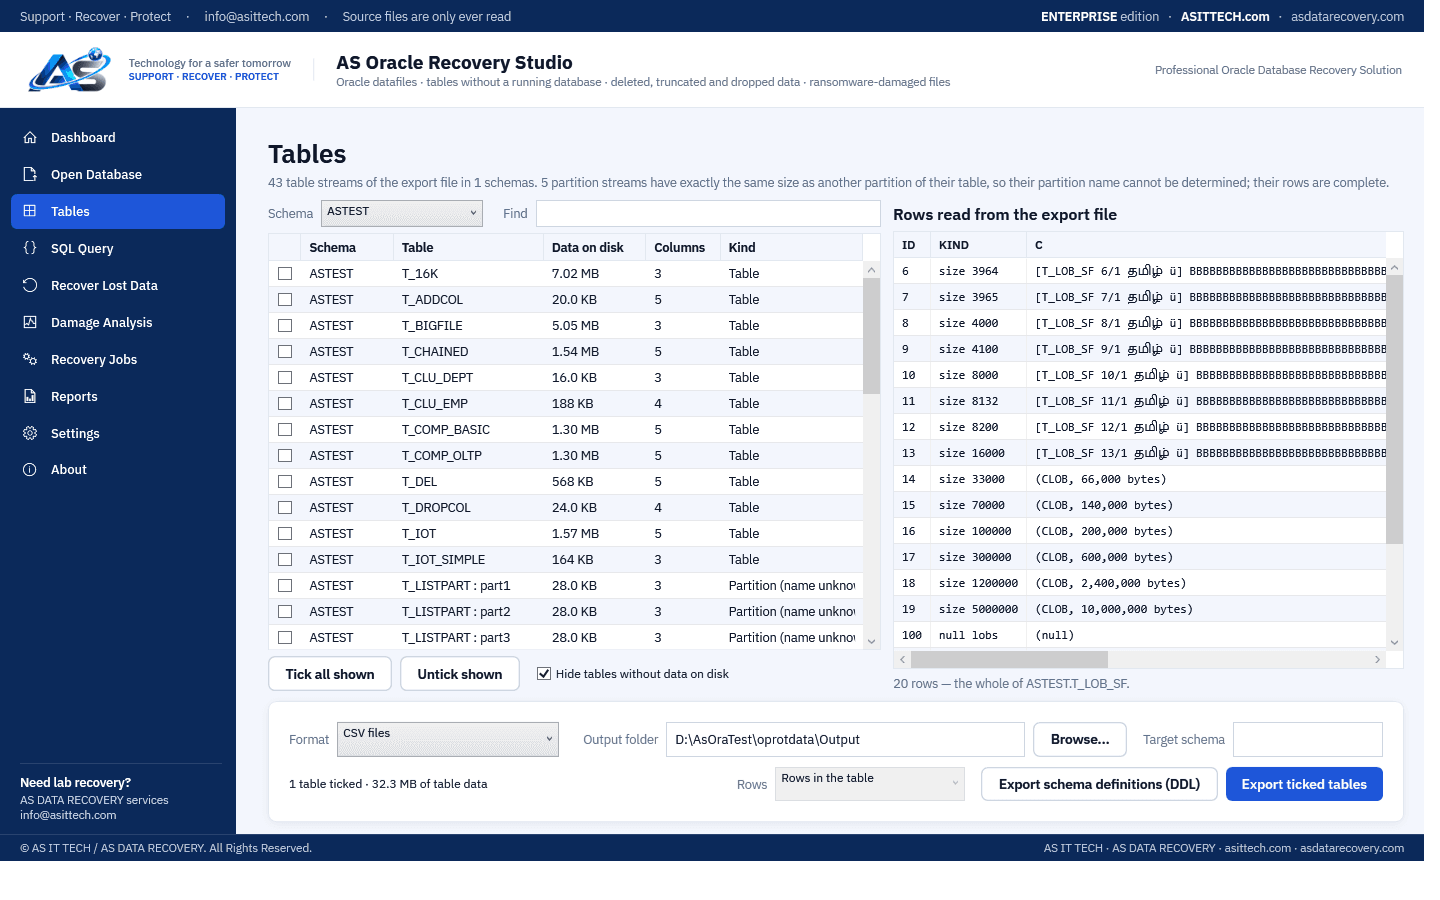Switch to the Reports page
The image size is (1440, 900).
pos(118,397)
